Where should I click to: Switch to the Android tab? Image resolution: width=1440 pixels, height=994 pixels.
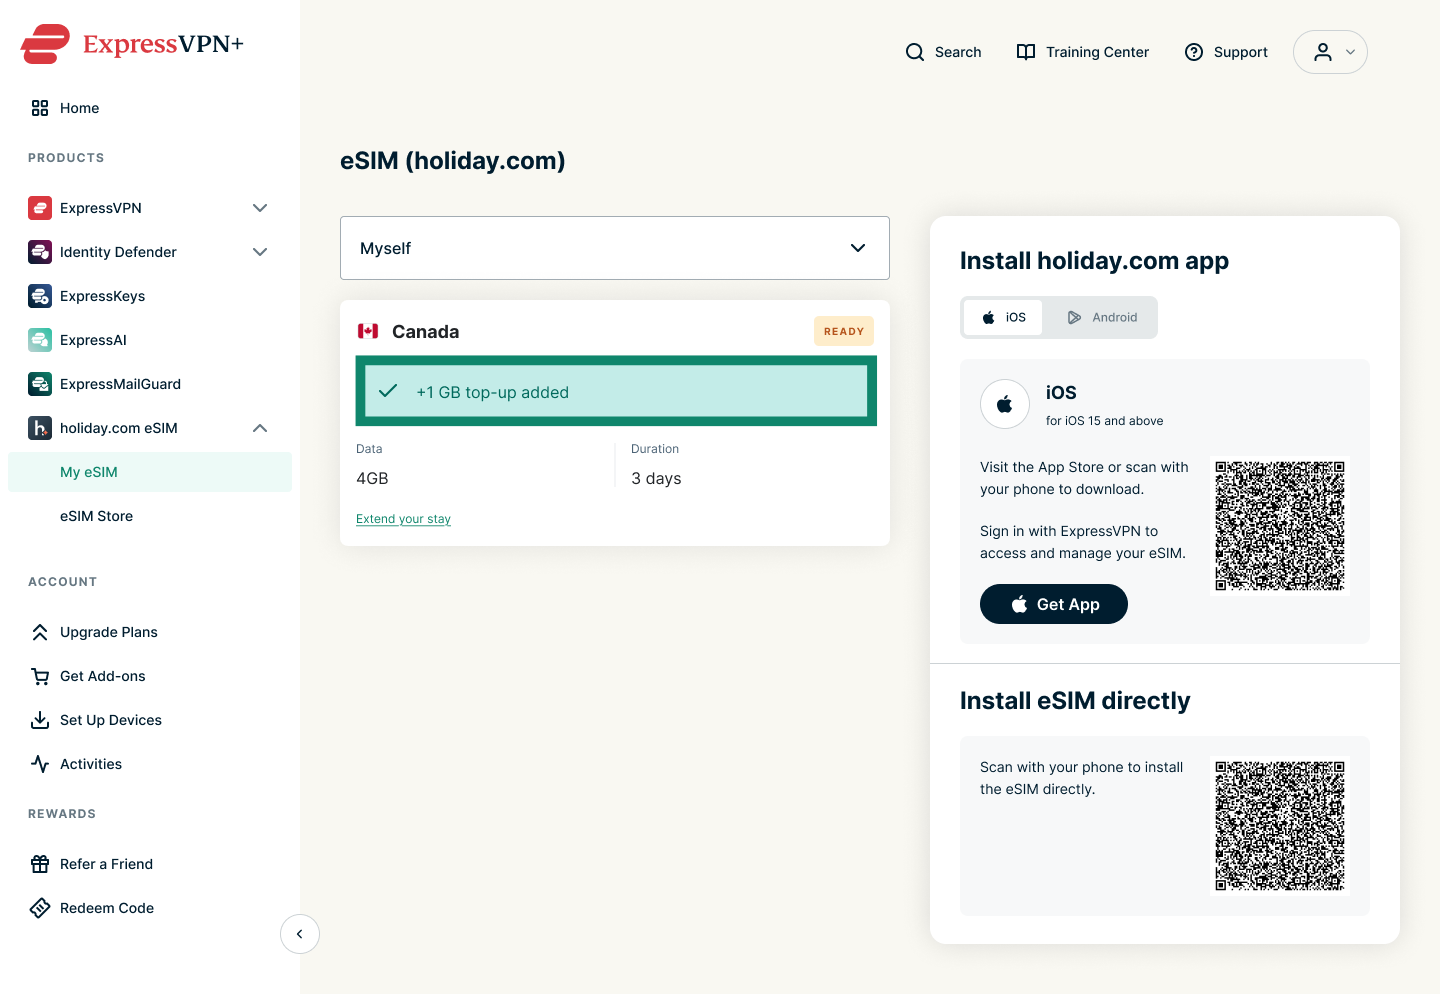(x=1102, y=317)
